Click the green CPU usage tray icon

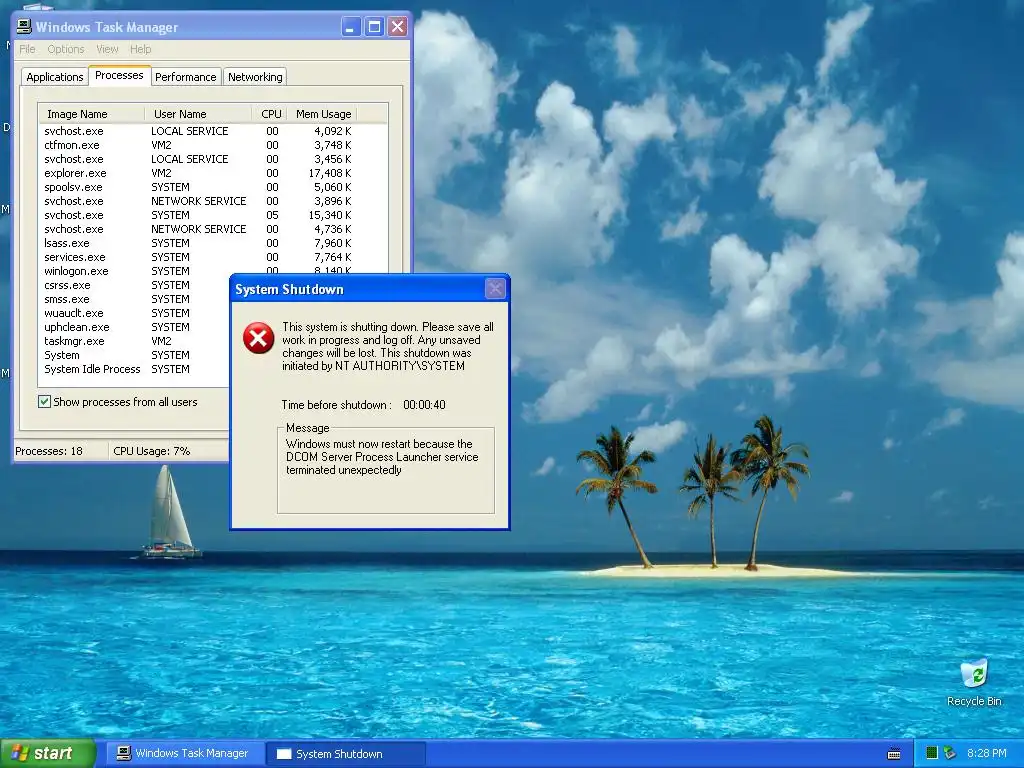(x=932, y=753)
